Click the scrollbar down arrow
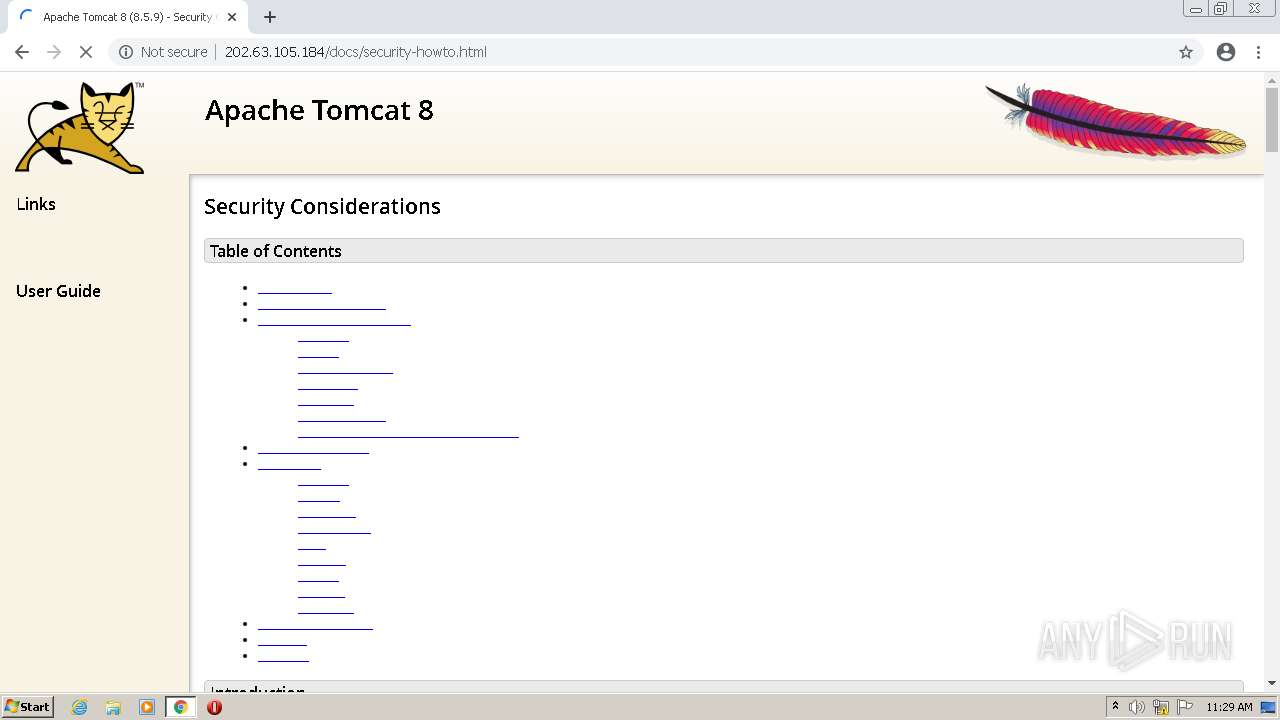 click(x=1272, y=683)
